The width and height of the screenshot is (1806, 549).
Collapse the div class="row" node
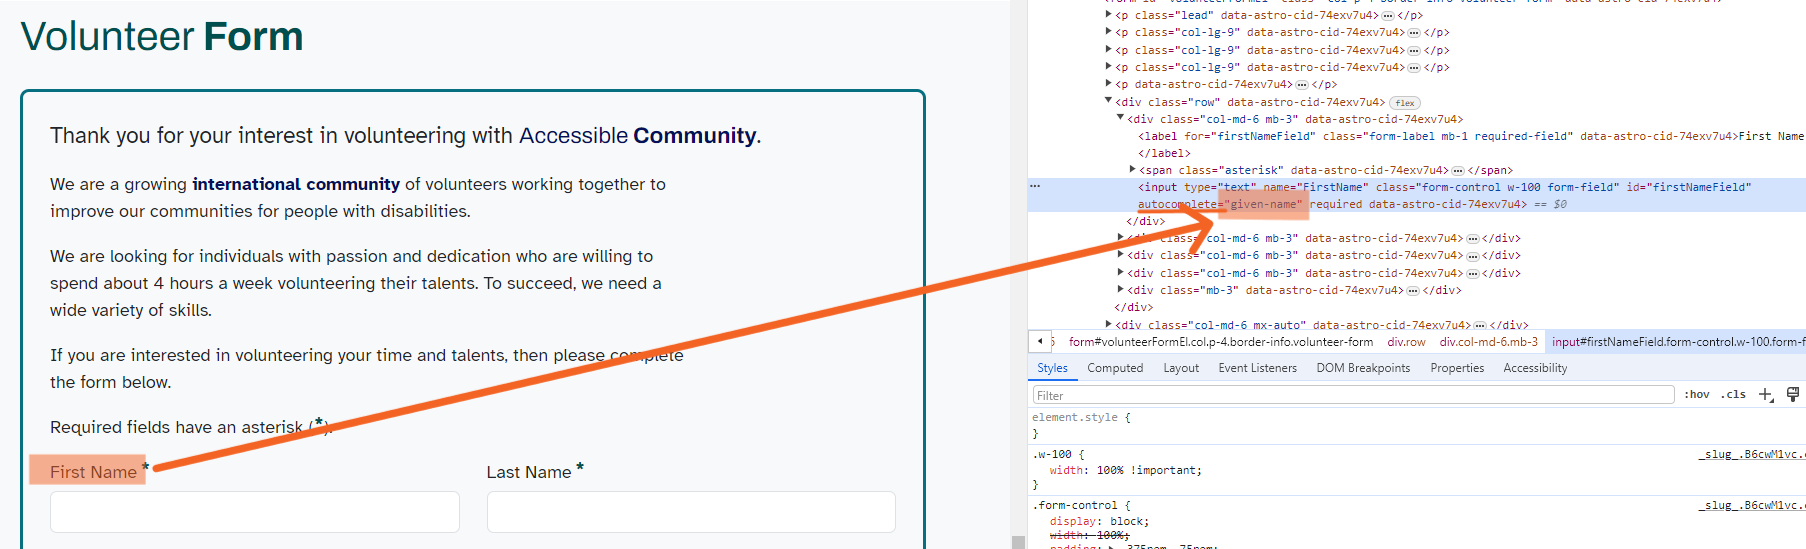tap(1108, 101)
